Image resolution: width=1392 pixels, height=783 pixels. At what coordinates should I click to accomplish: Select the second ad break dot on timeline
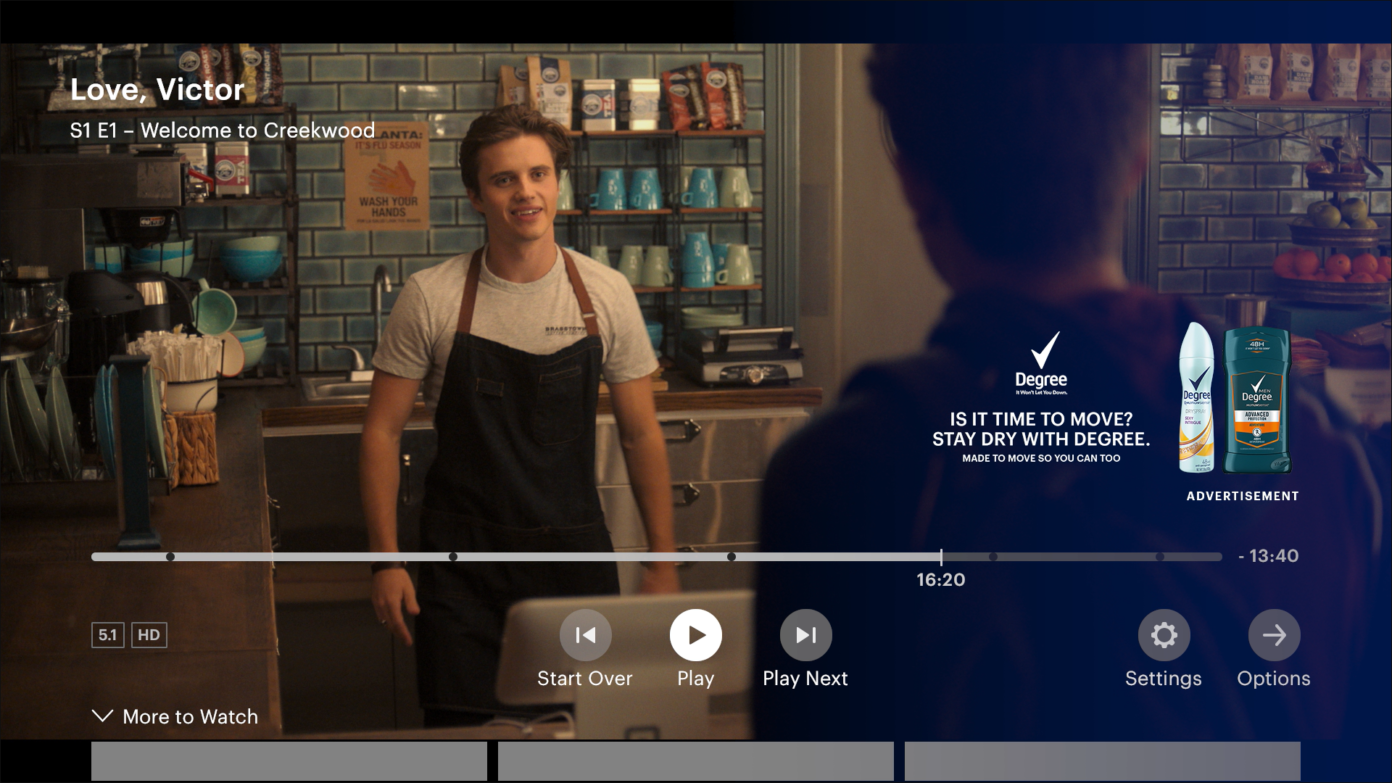453,557
